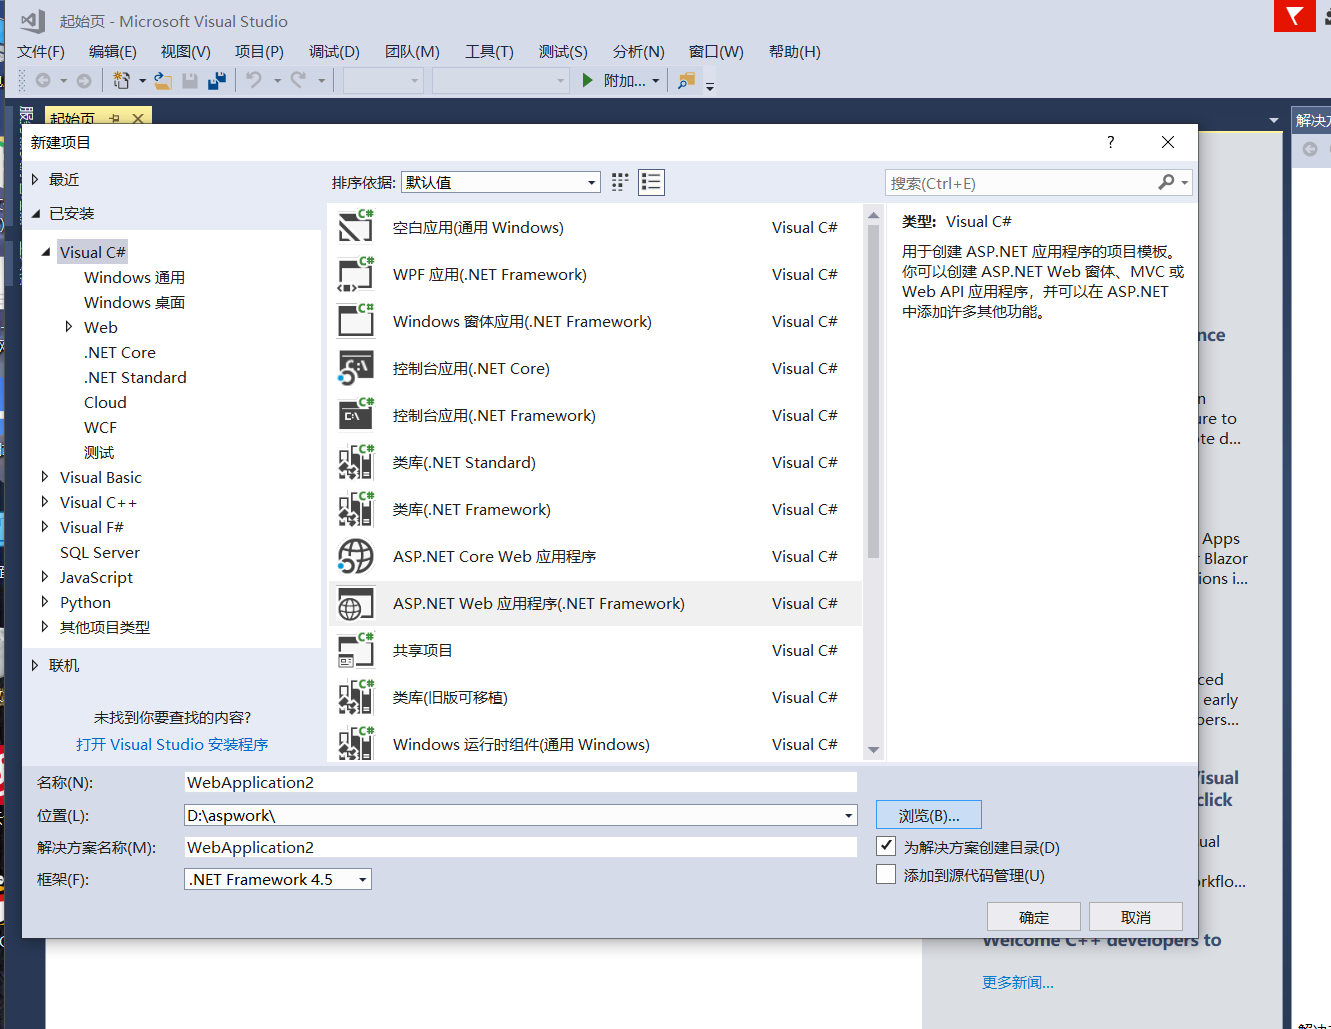
Task: Uncheck create directory for solution checkbox
Action: coord(886,846)
